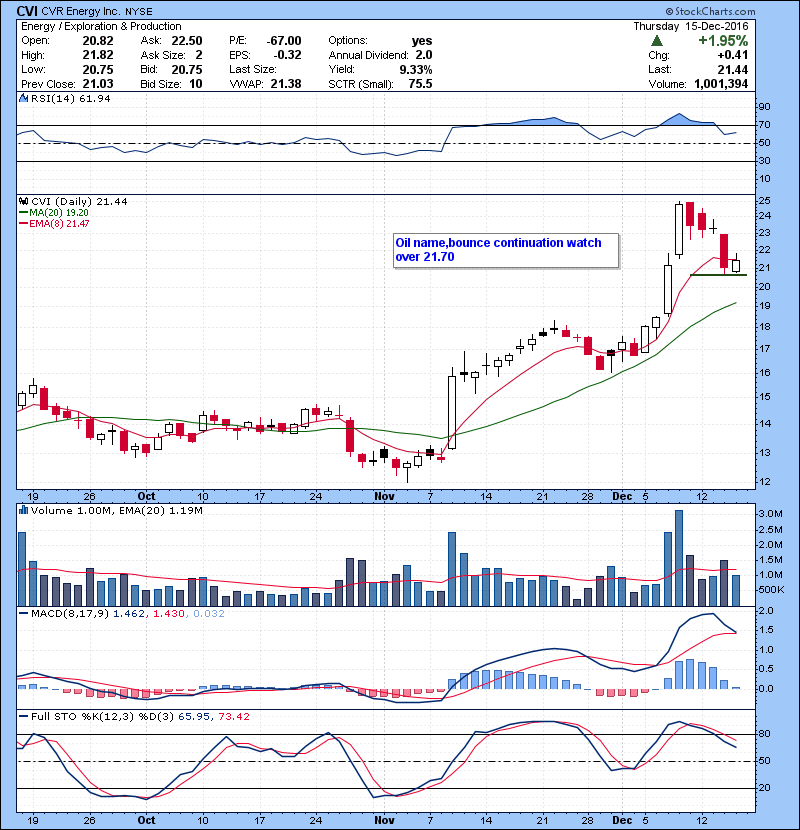Click the Ask price 22.50
Screen dimensions: 800x830
click(x=186, y=41)
